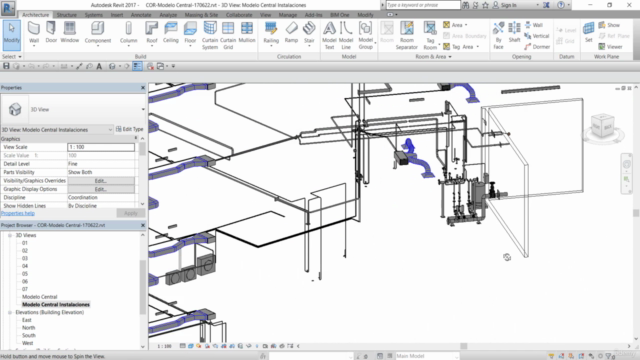The height and width of the screenshot is (360, 640).
Task: Click the ViewCube in the 3D view
Action: pos(603,127)
